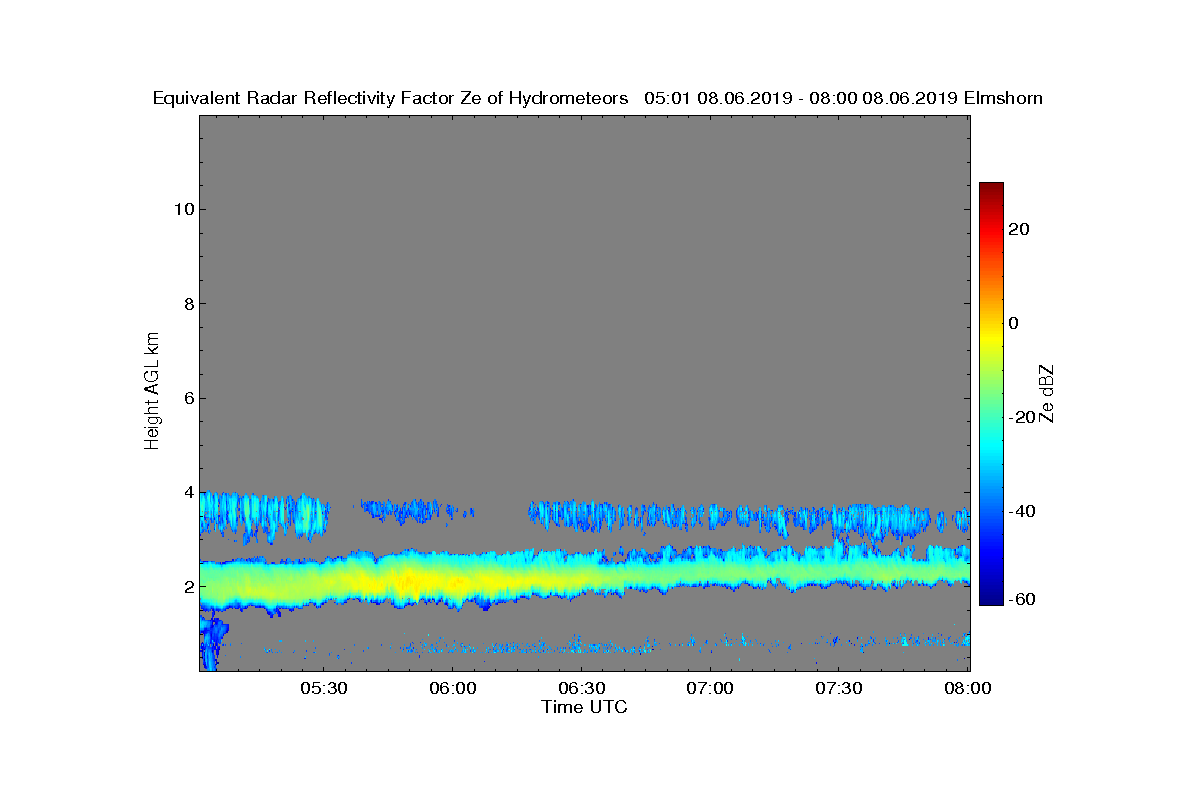Click the colorbar value 20
This screenshot has height=800, width=1200.
pos(1019,229)
